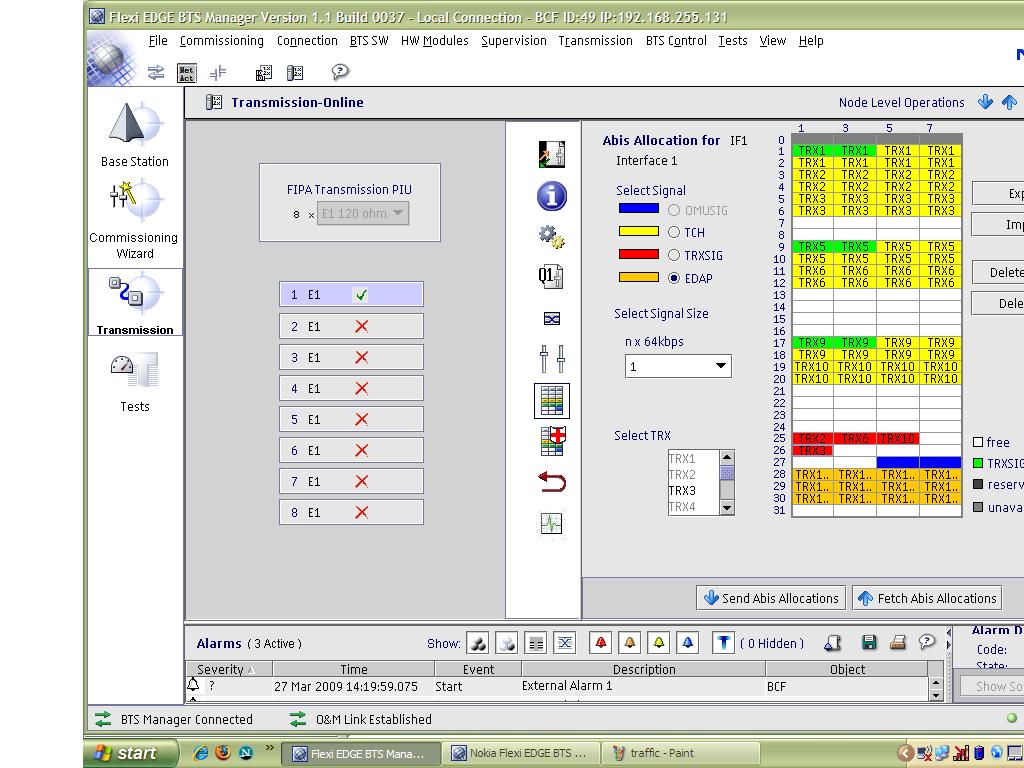
Task: Click Fetch Abis Allocations button
Action: point(927,598)
